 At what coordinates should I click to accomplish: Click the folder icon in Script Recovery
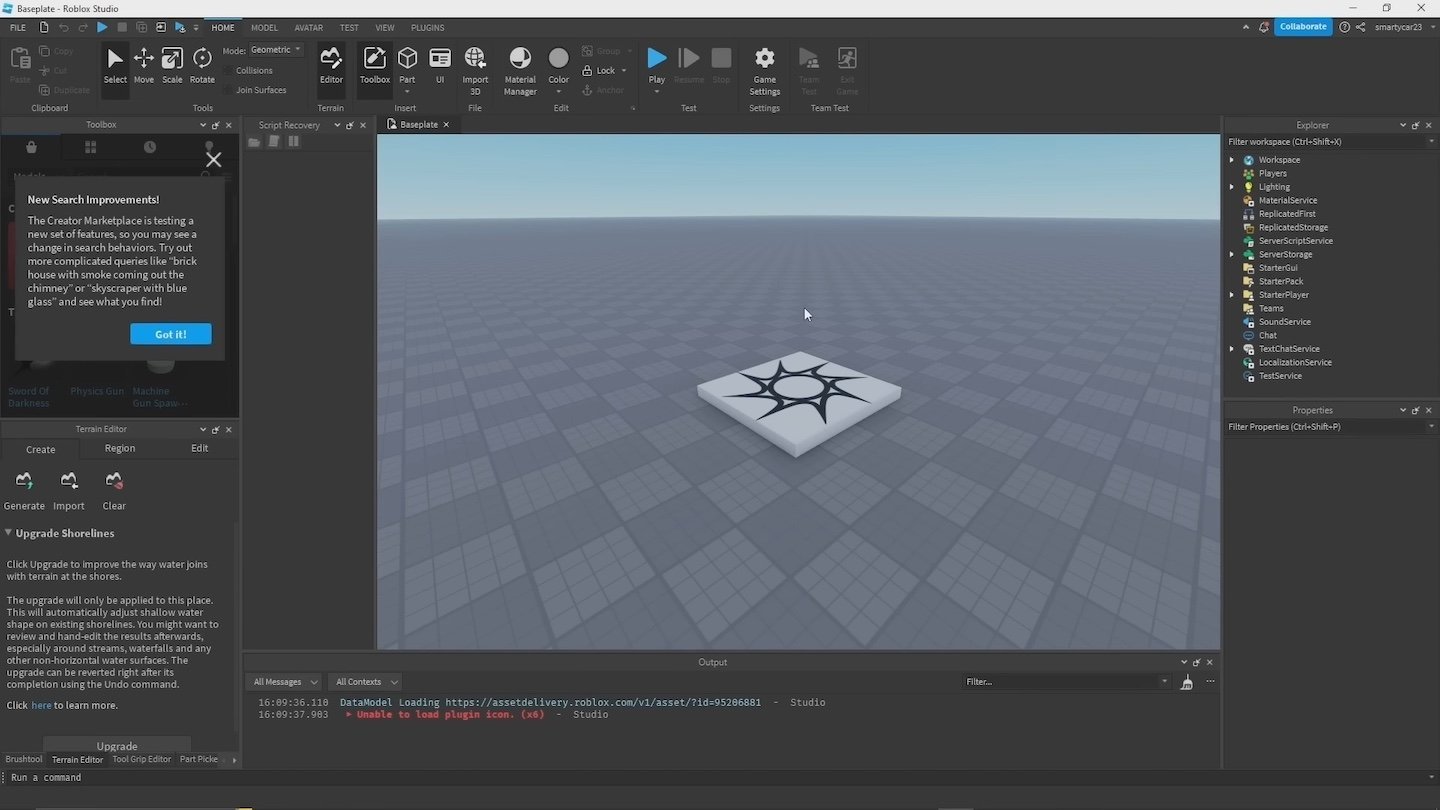point(254,142)
